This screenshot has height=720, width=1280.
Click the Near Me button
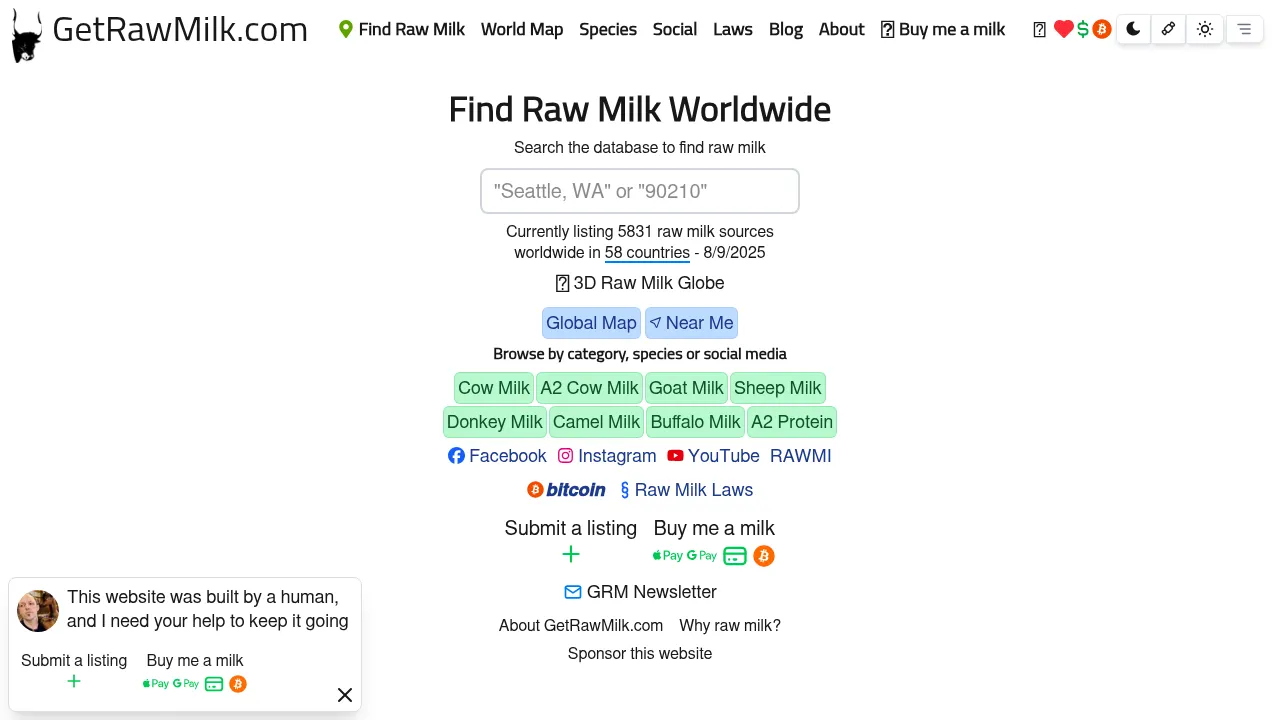pos(691,323)
